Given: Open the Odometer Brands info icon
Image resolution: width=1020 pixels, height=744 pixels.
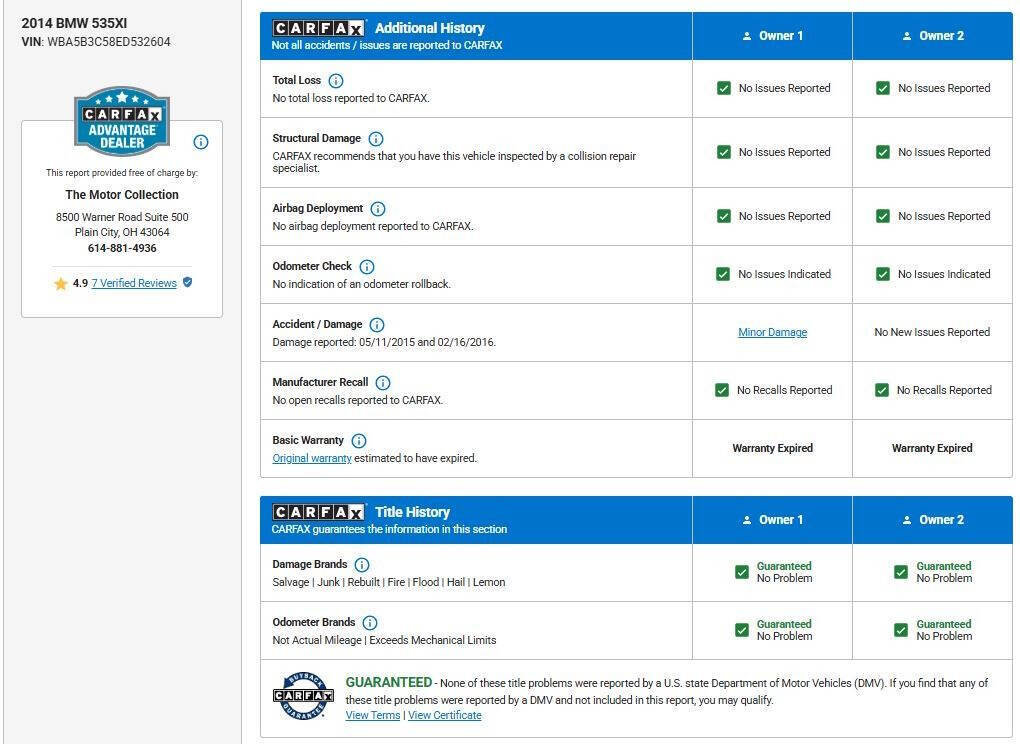Looking at the screenshot, I should click(369, 623).
